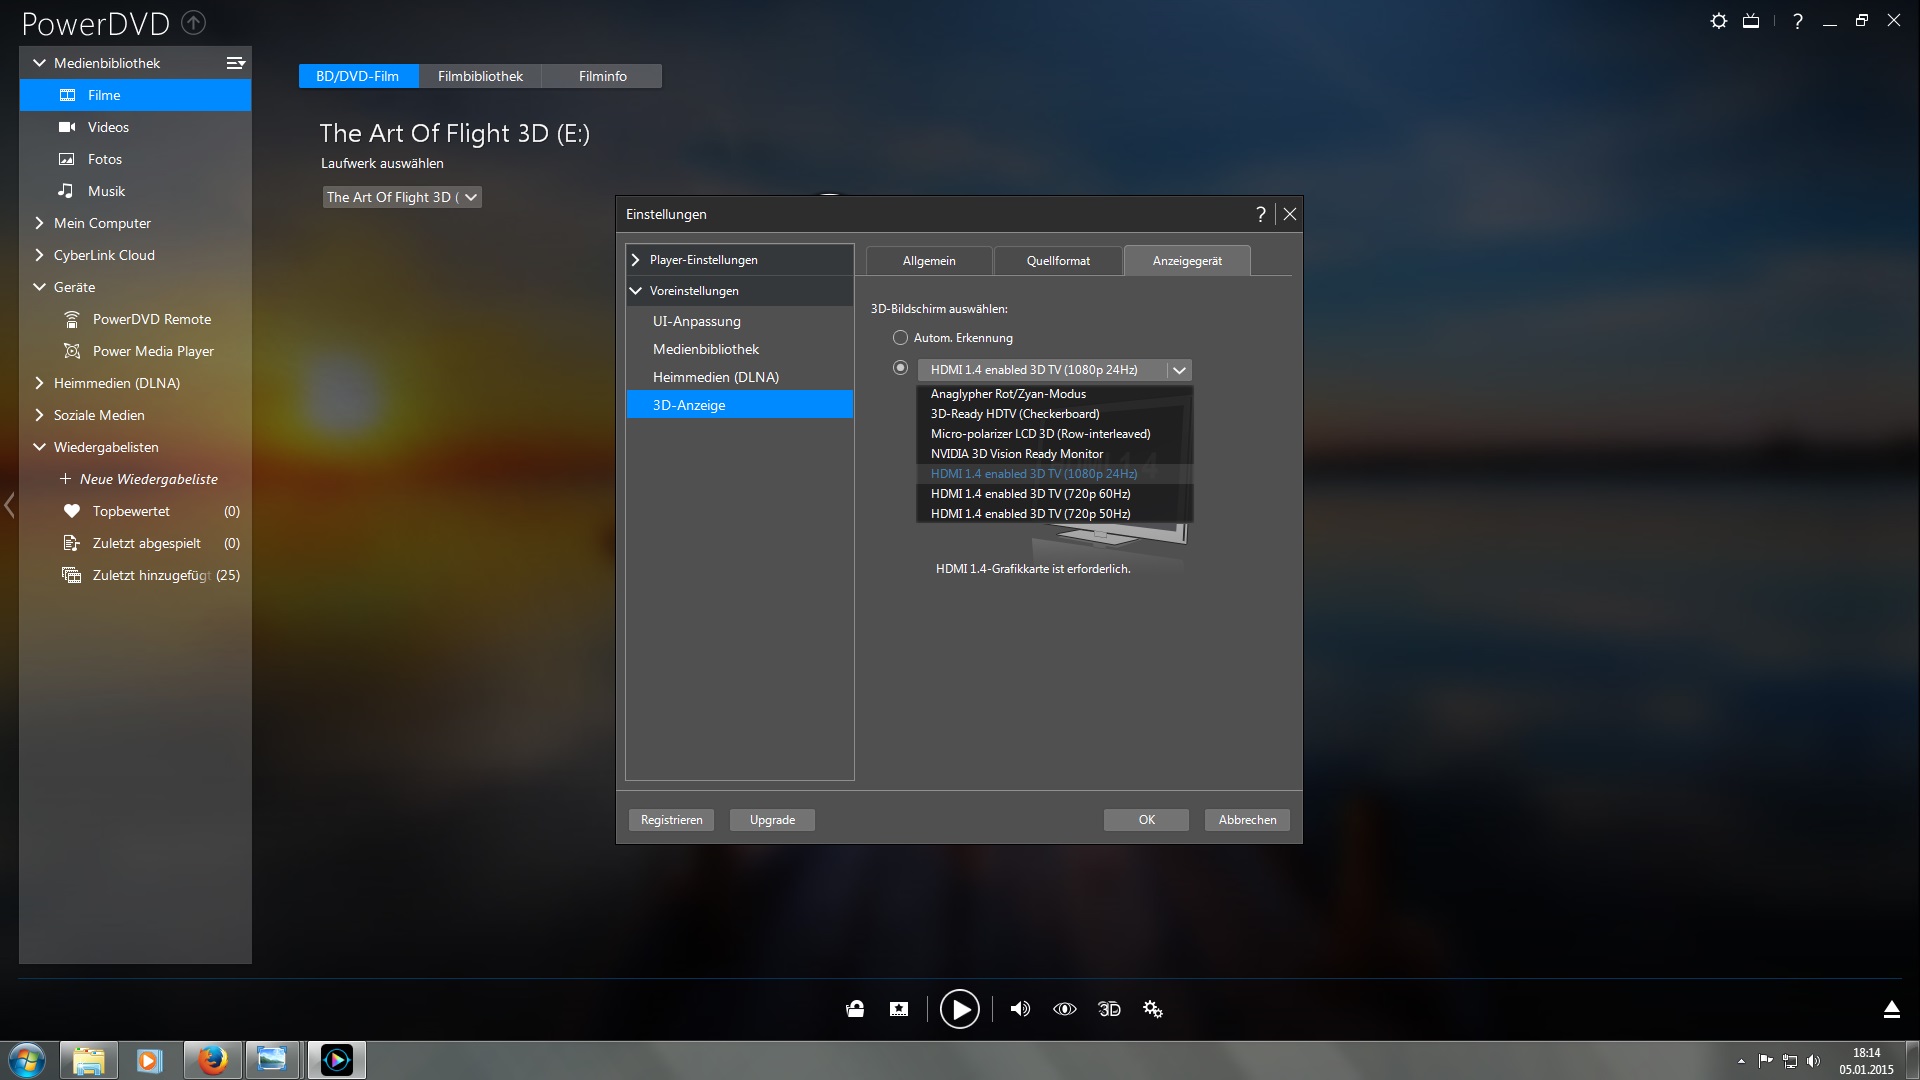
Task: Collapse the Wiedergabelisten section
Action: pos(40,447)
